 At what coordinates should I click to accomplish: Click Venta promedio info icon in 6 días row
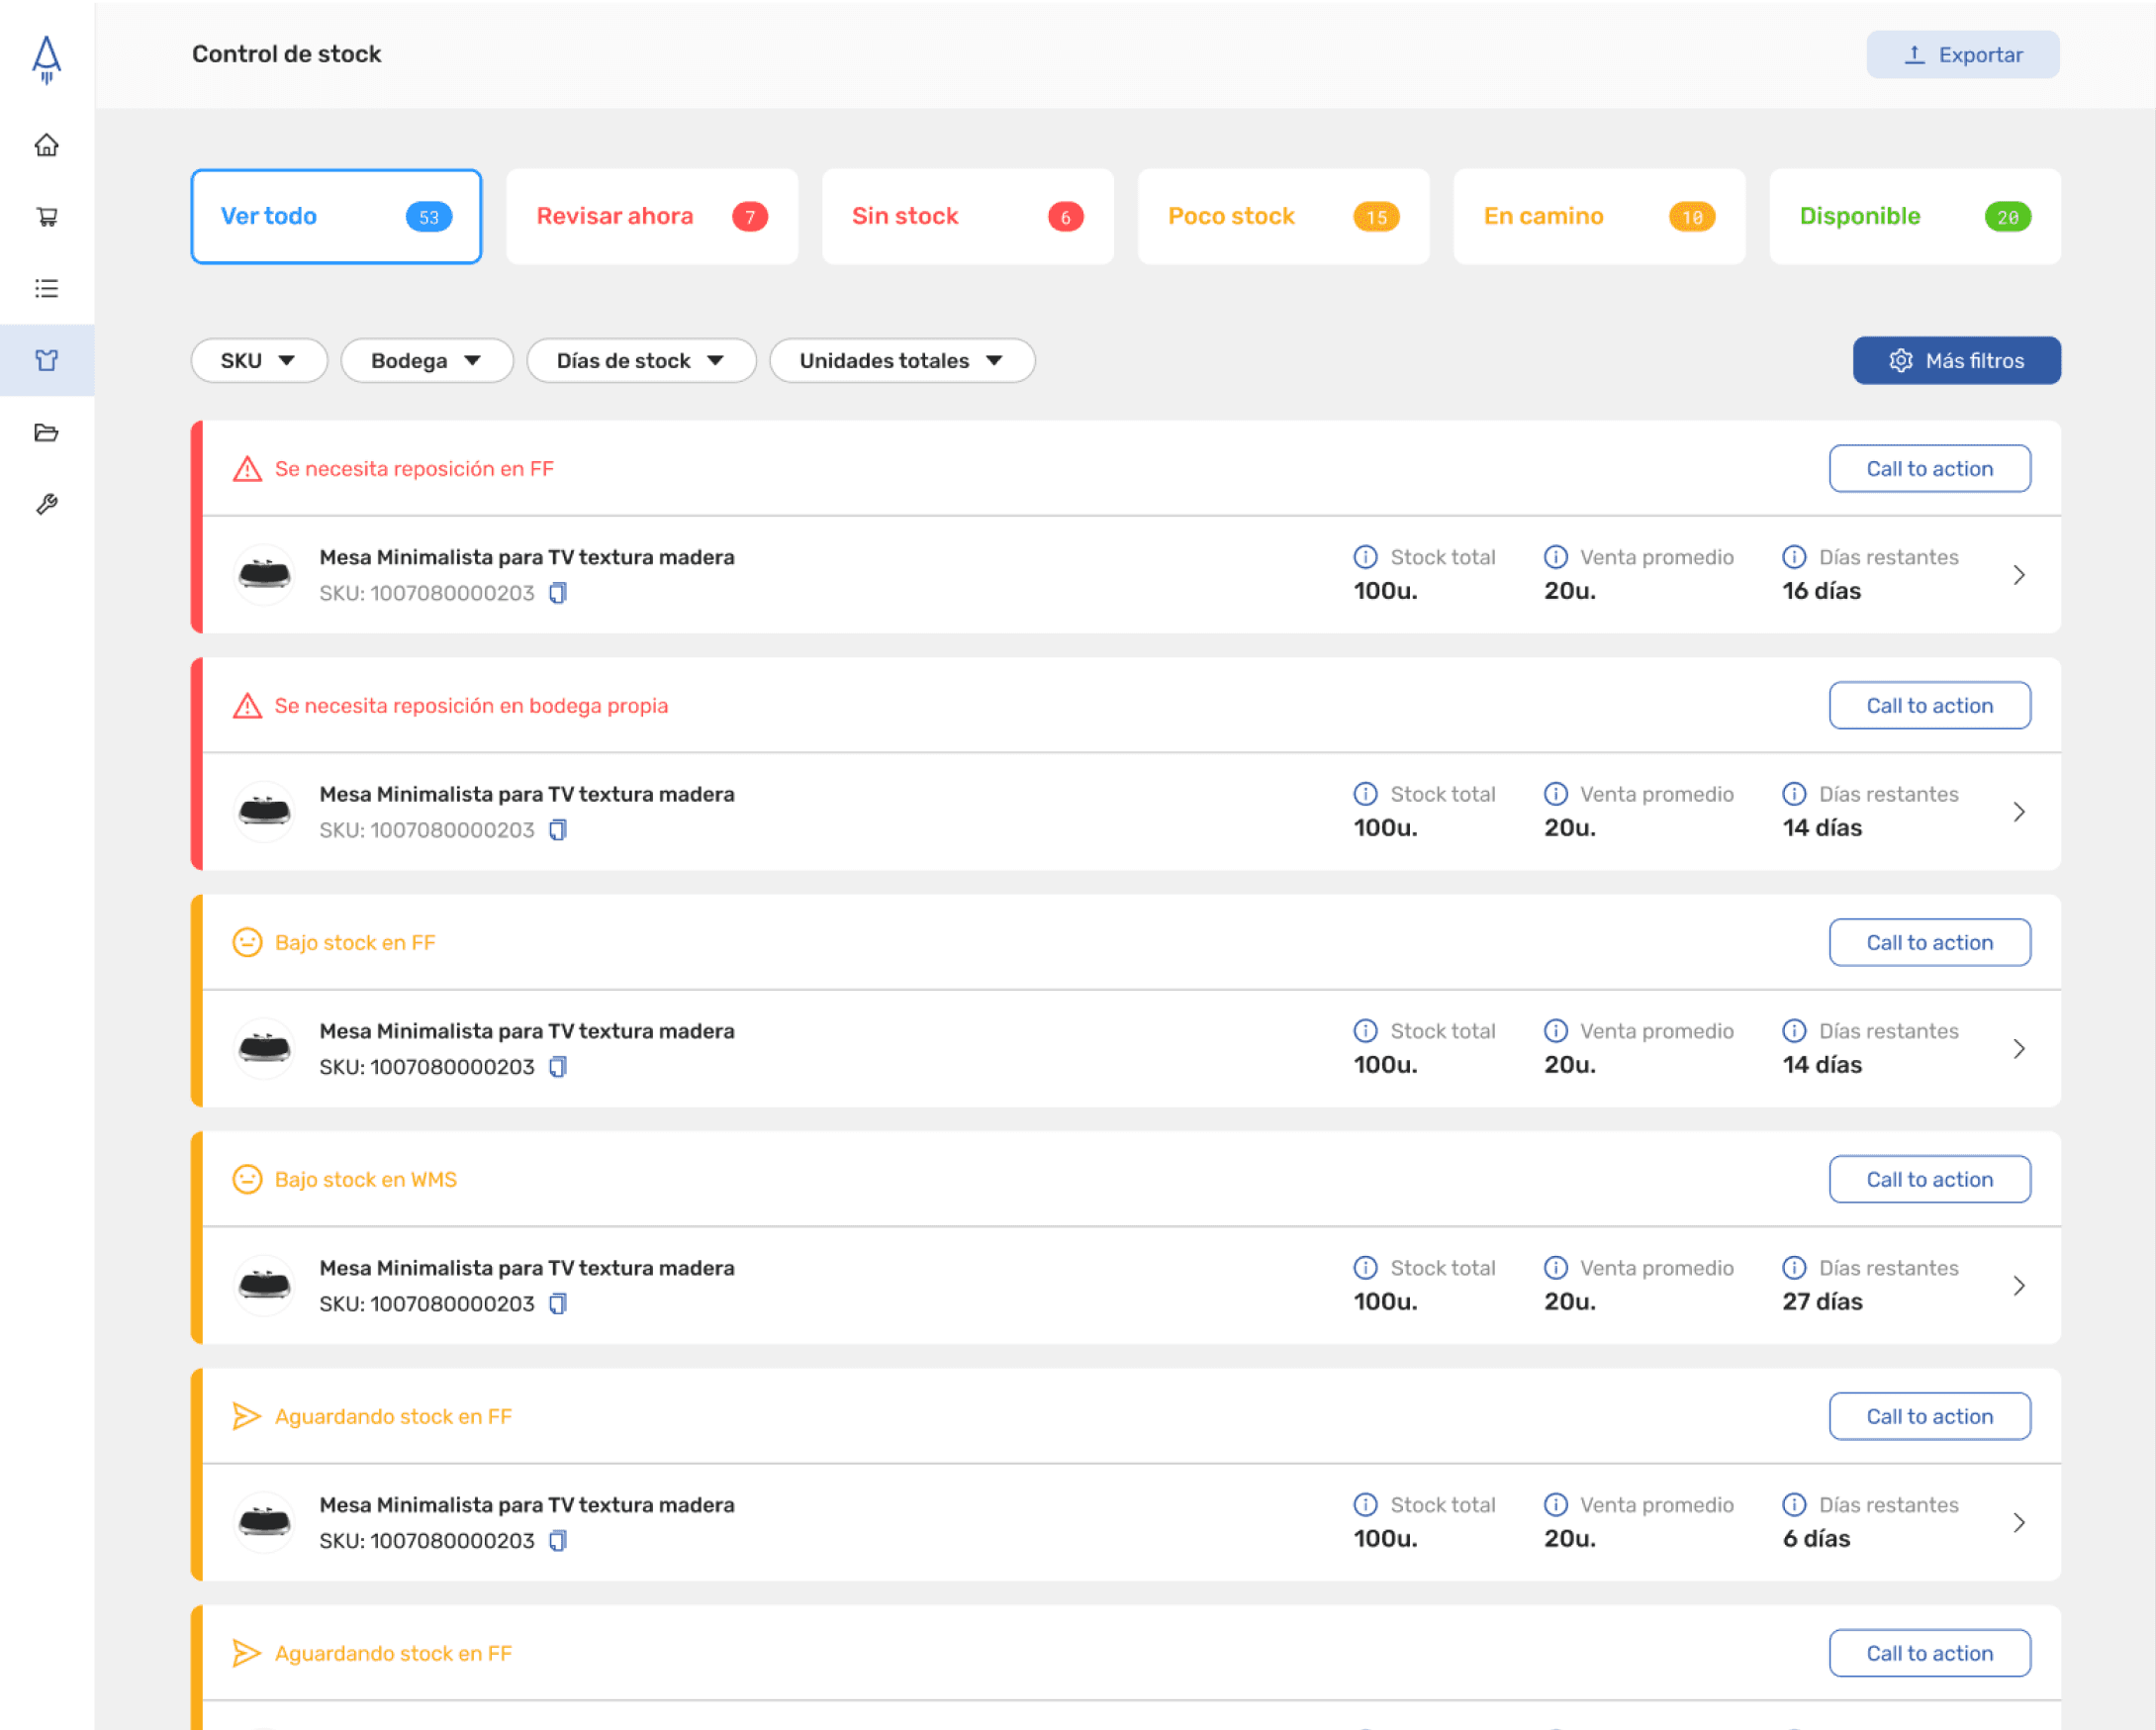(x=1556, y=1505)
